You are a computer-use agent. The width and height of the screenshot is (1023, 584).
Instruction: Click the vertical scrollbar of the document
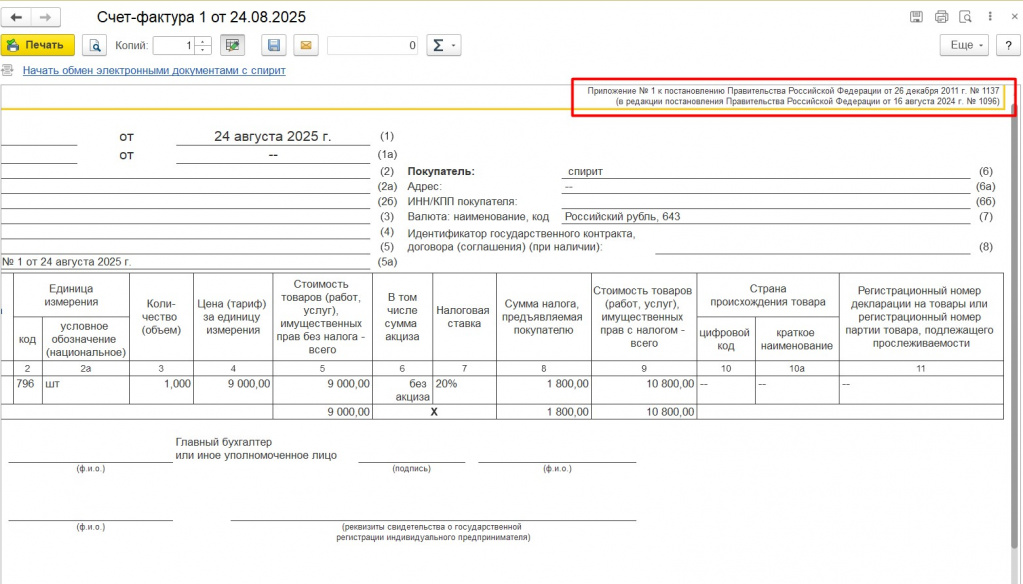tap(1015, 326)
